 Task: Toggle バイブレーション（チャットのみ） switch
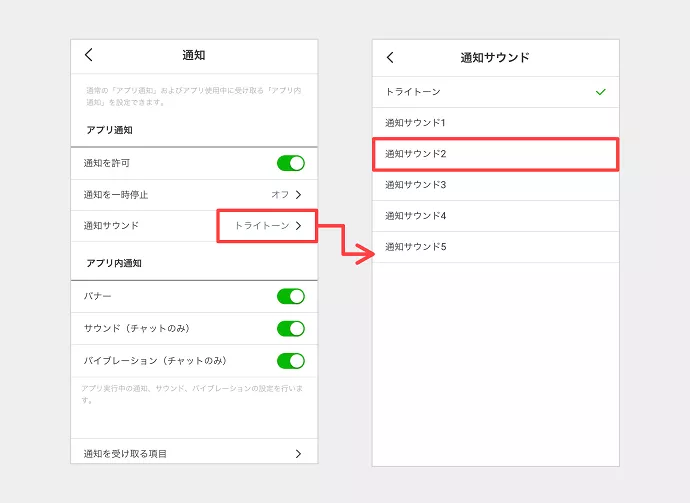pyautogui.click(x=290, y=360)
